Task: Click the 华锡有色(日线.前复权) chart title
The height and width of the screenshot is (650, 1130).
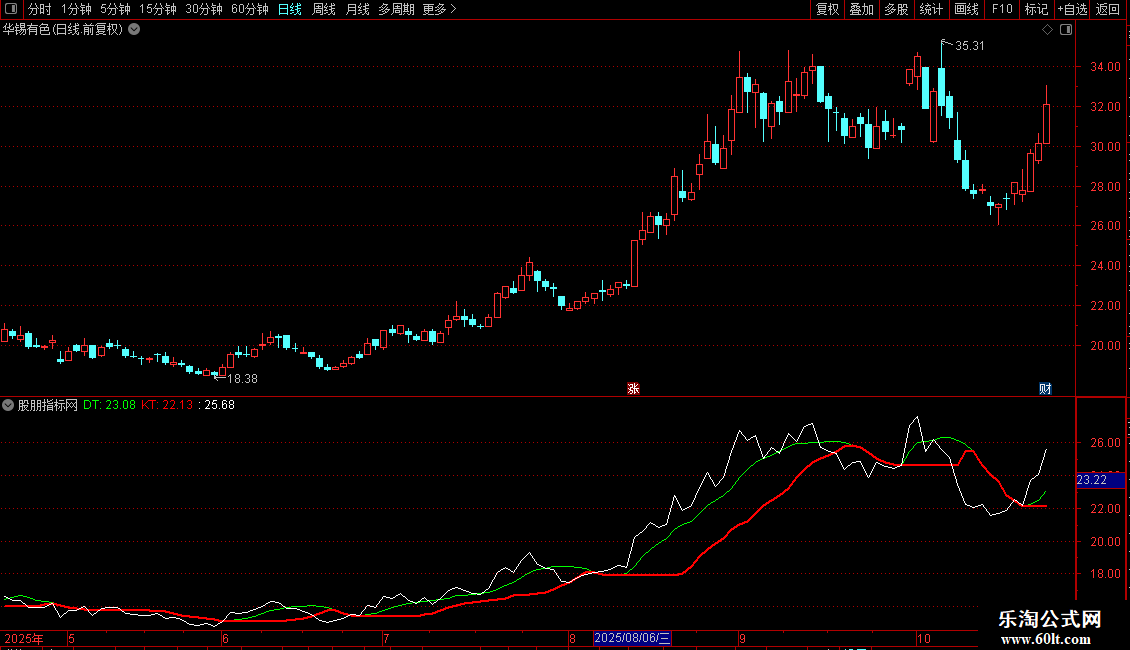Action: [63, 30]
